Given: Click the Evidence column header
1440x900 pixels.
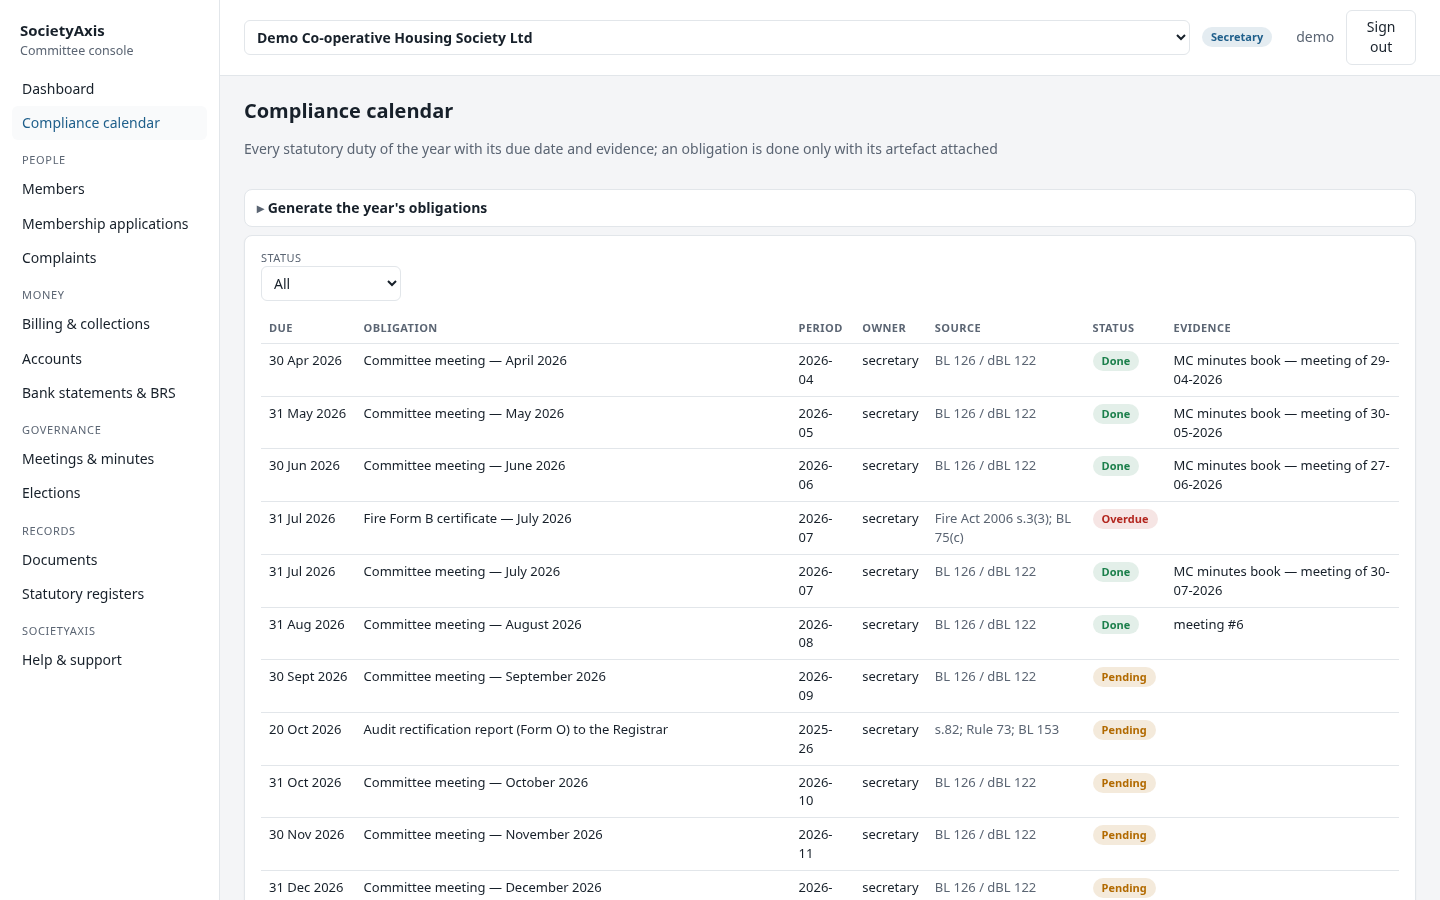Looking at the screenshot, I should point(1202,328).
